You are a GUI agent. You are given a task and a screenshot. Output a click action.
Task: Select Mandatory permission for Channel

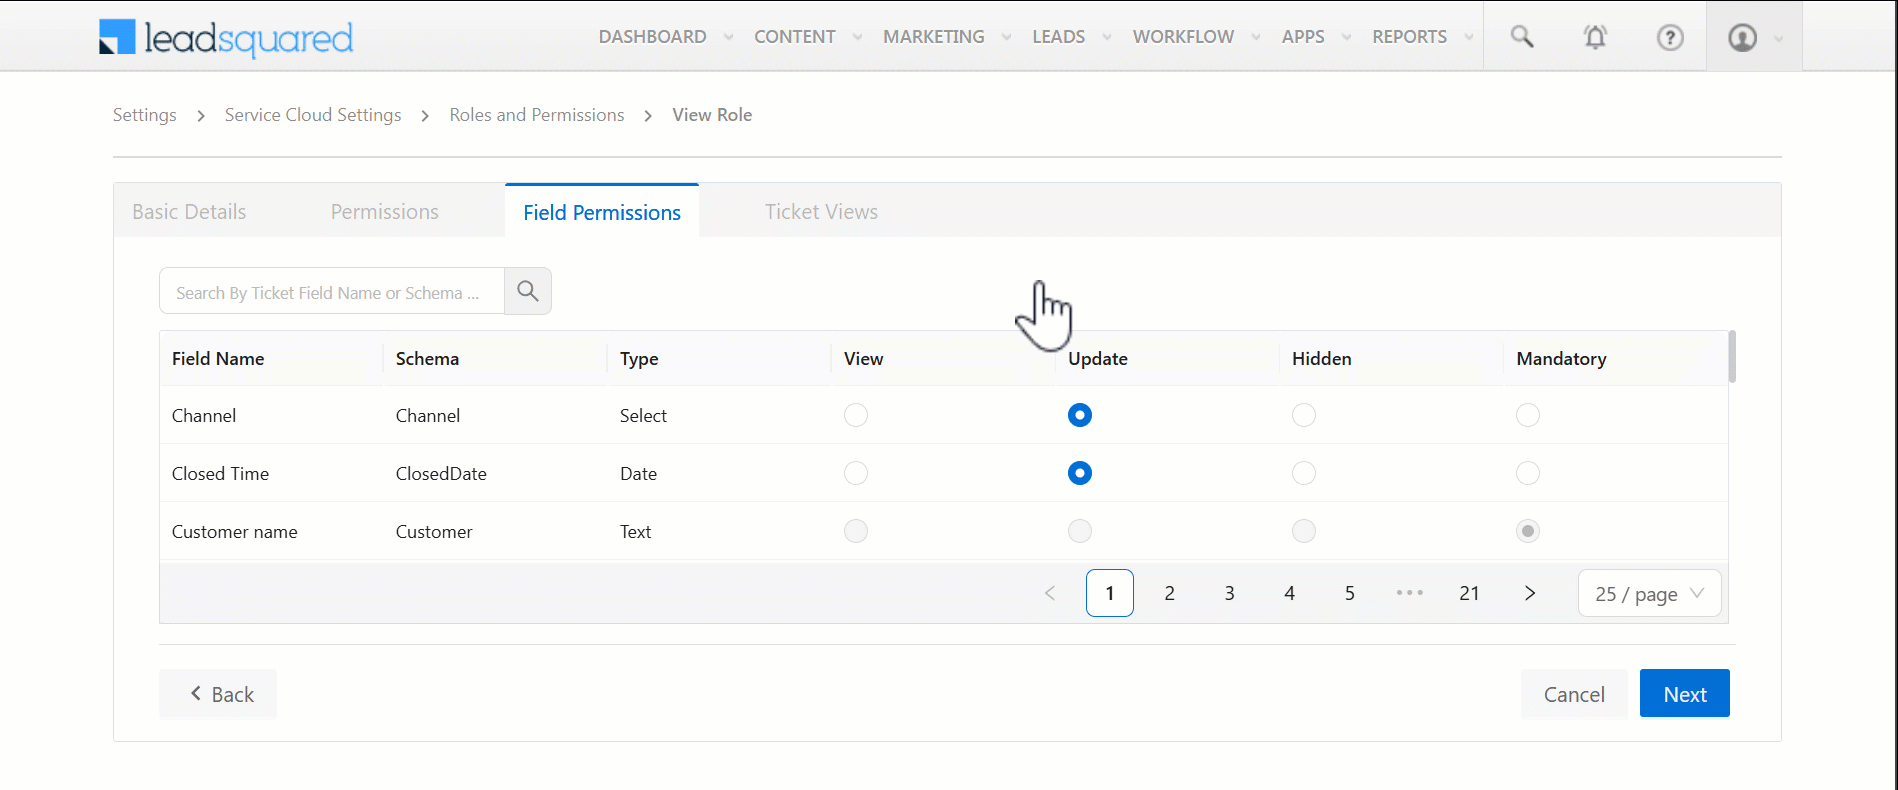tap(1528, 415)
